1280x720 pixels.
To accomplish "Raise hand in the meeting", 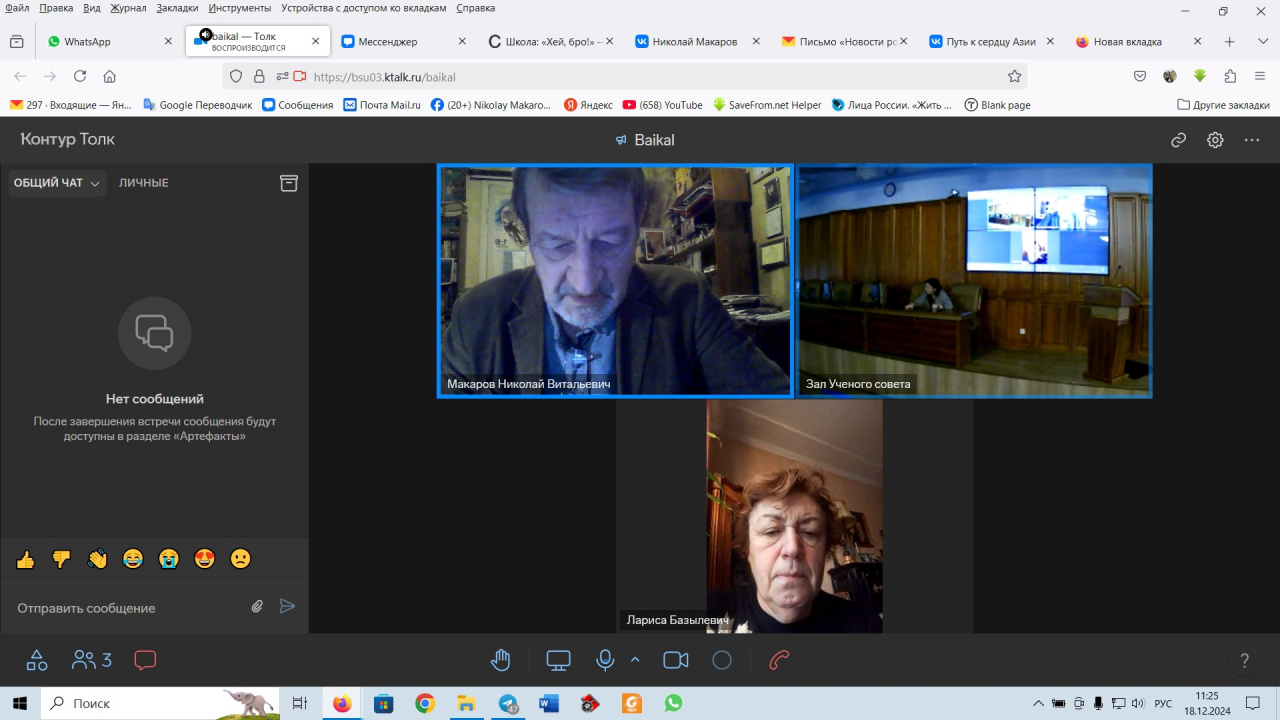I will (501, 660).
